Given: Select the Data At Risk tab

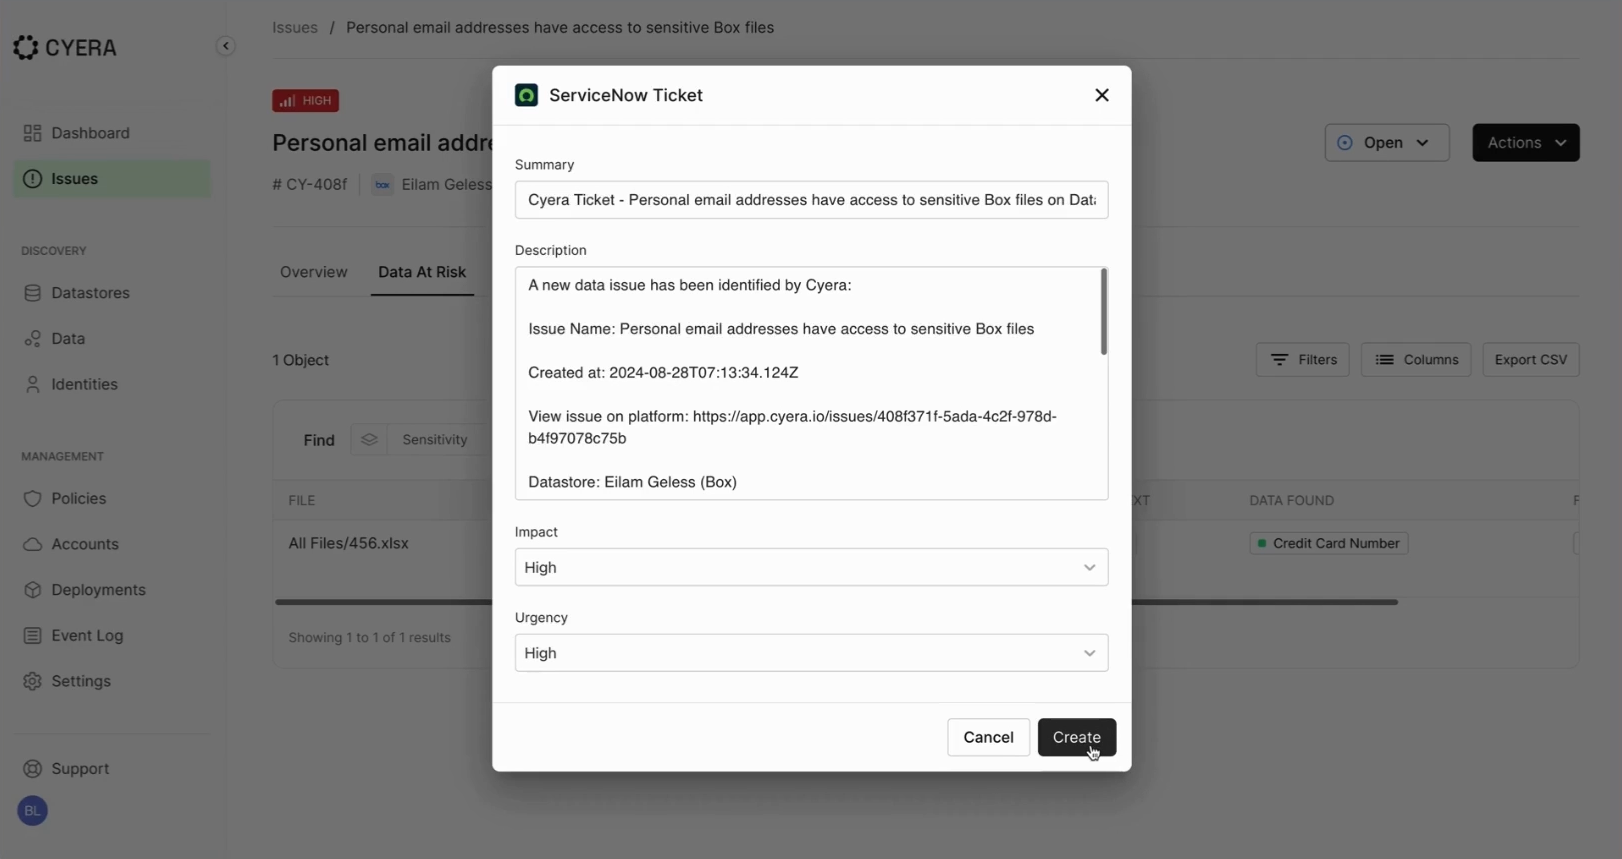Looking at the screenshot, I should [x=422, y=272].
